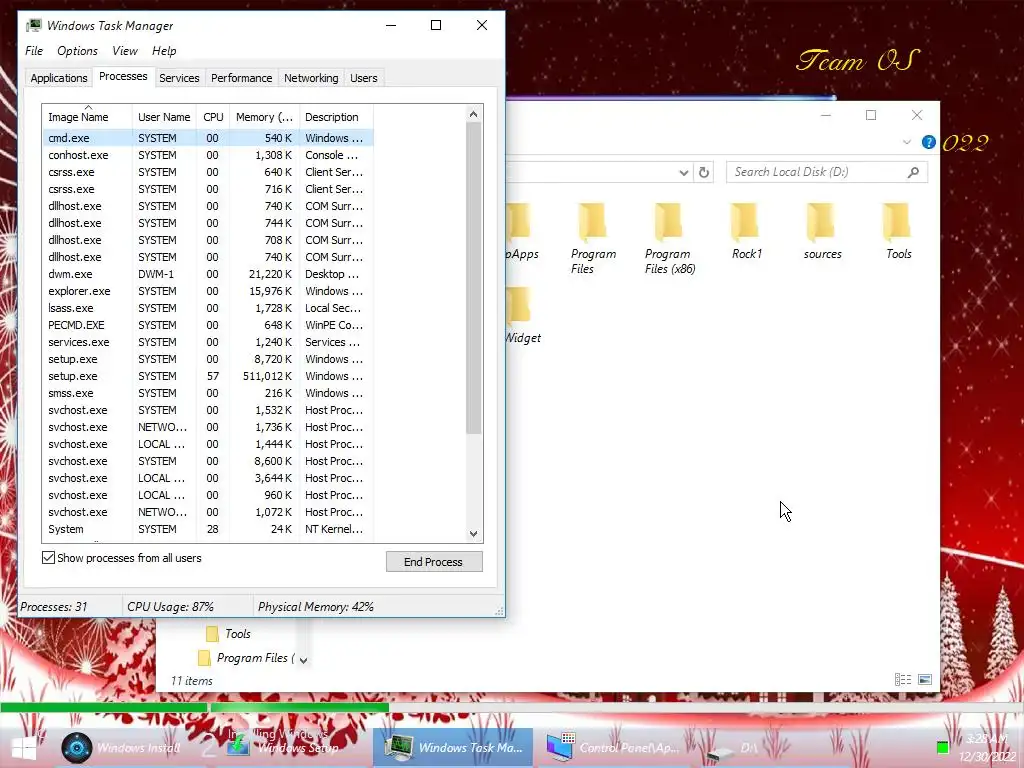Select the conhost.exe process row
The width and height of the screenshot is (1024, 768).
208,155
